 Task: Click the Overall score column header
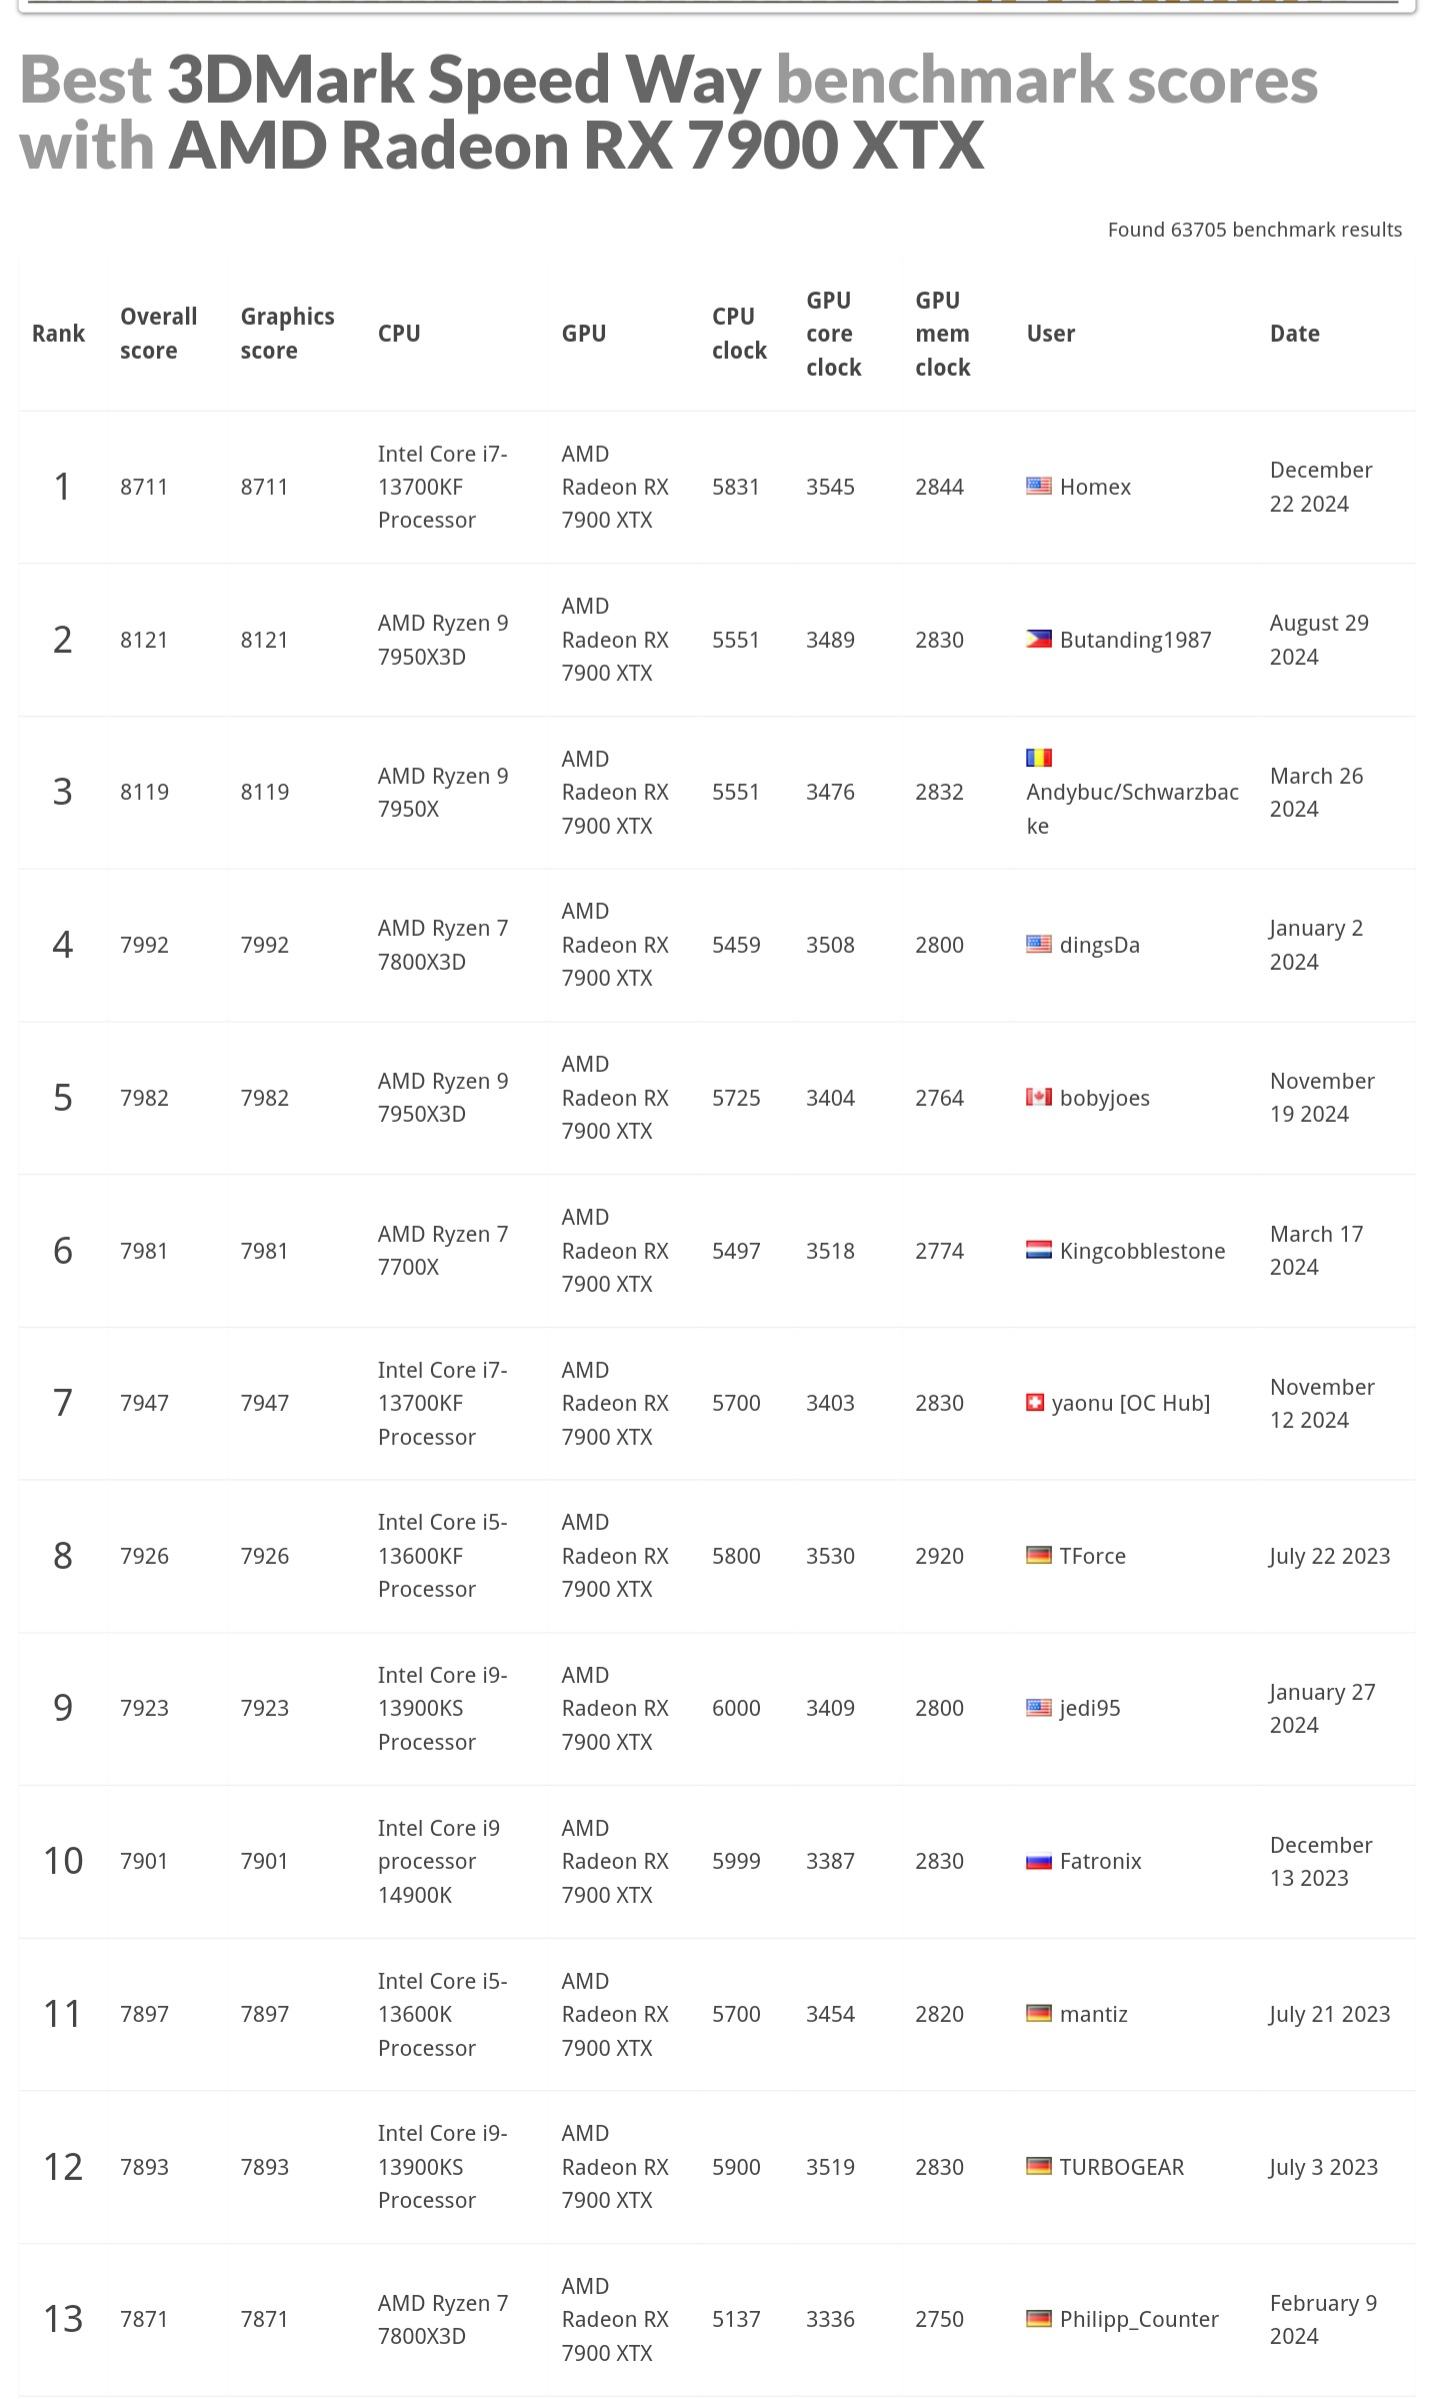[x=158, y=333]
